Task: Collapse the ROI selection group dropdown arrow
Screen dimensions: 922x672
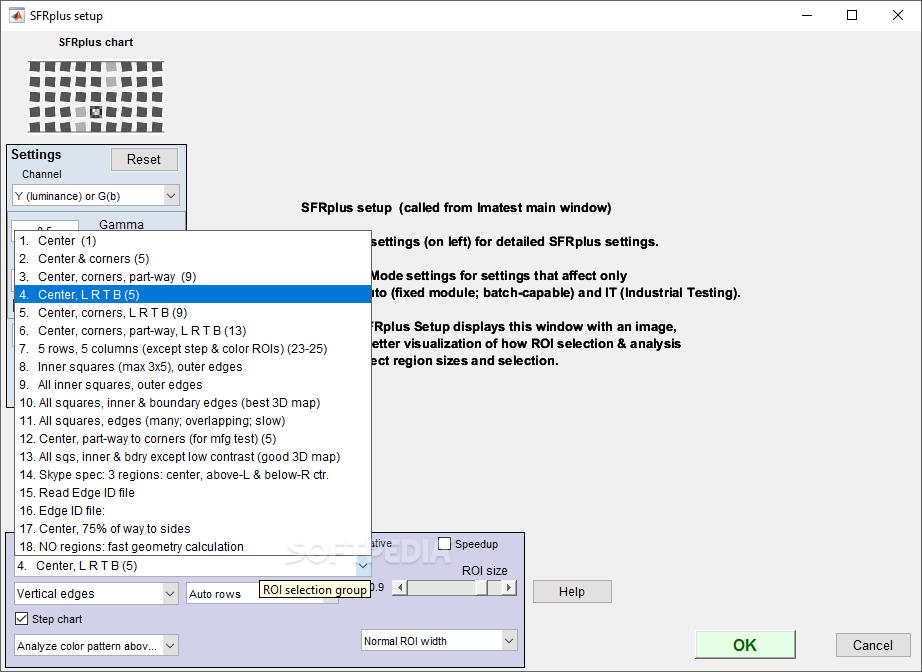Action: tap(363, 566)
